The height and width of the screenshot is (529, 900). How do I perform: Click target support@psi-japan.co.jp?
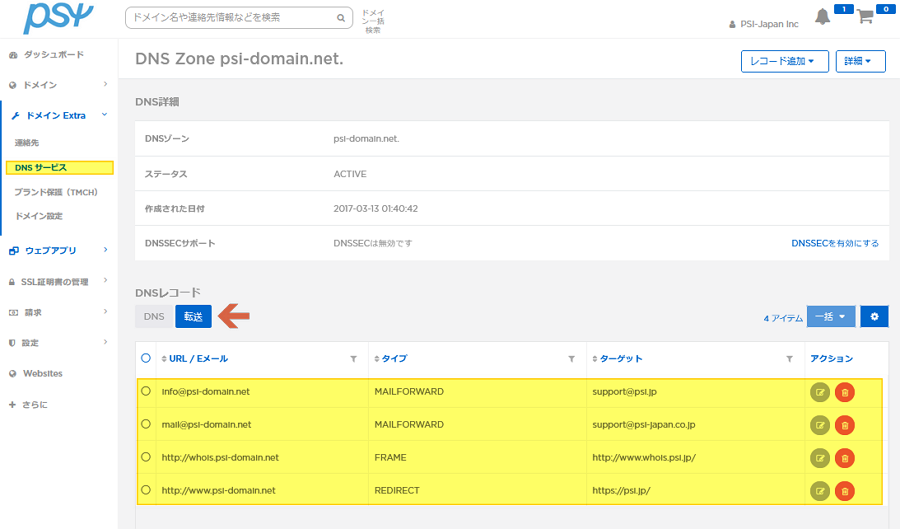point(643,425)
